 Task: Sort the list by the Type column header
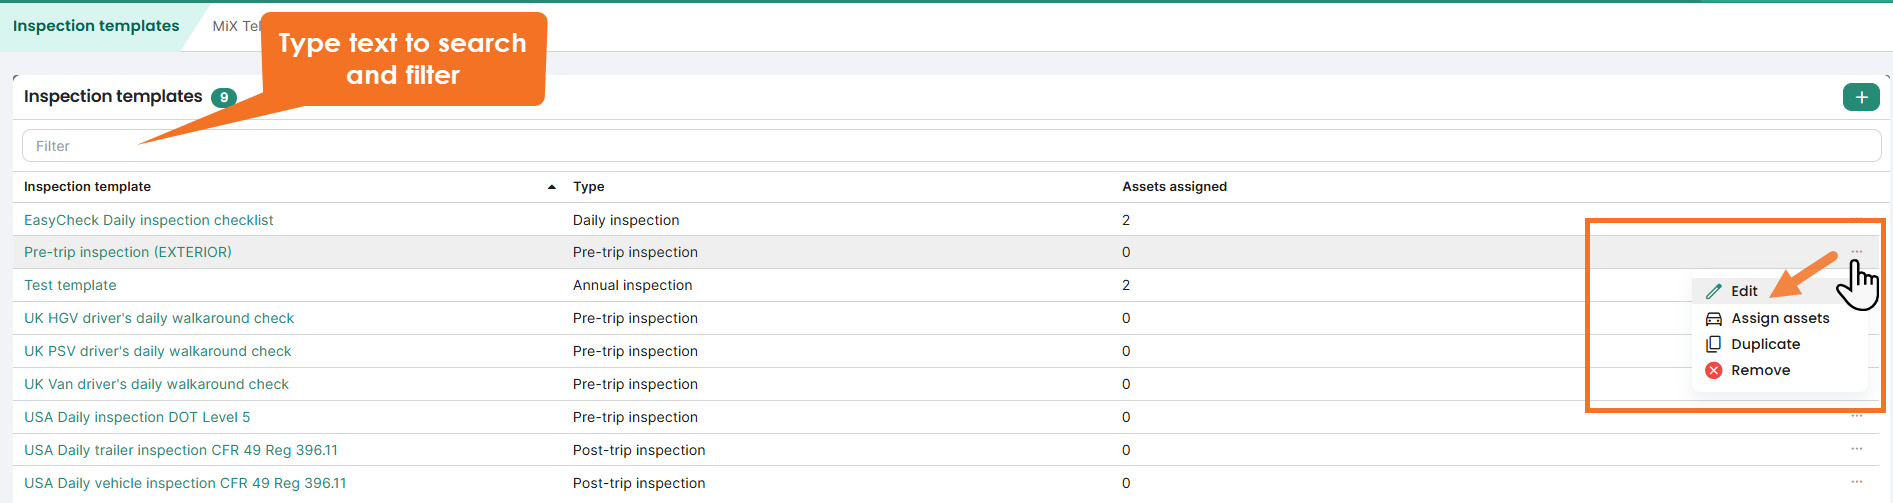click(588, 187)
